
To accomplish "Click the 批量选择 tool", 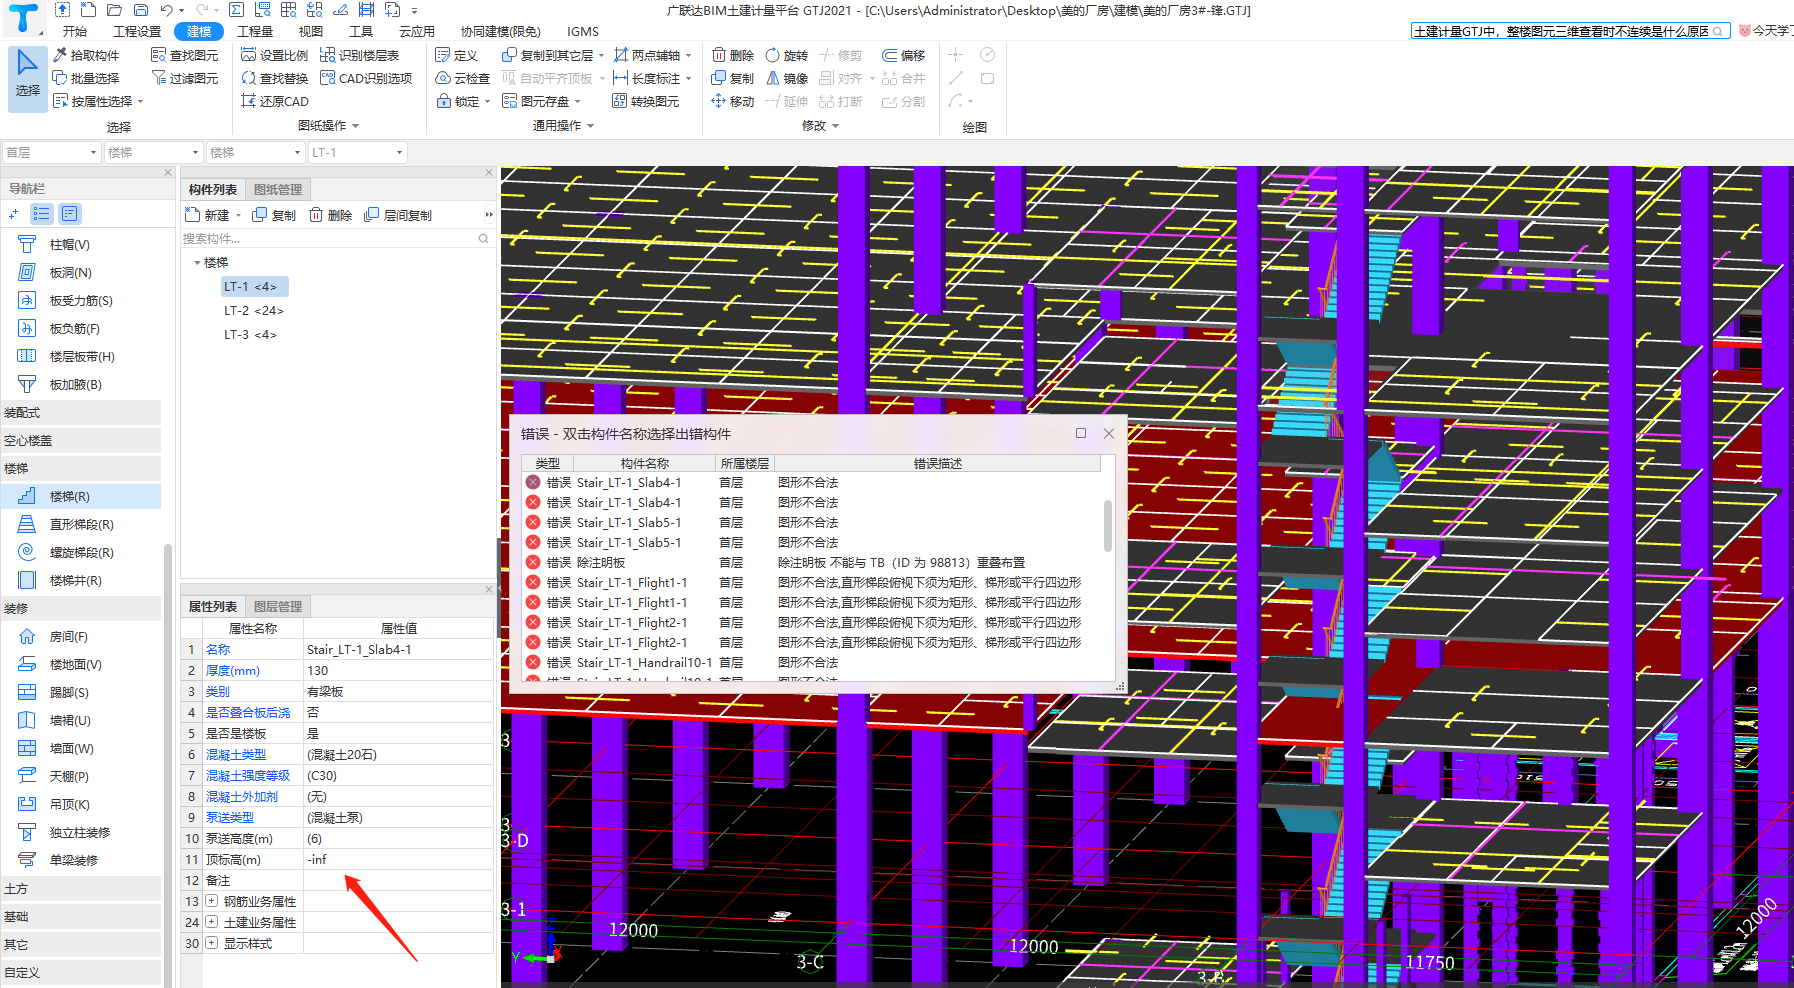I will click(86, 78).
